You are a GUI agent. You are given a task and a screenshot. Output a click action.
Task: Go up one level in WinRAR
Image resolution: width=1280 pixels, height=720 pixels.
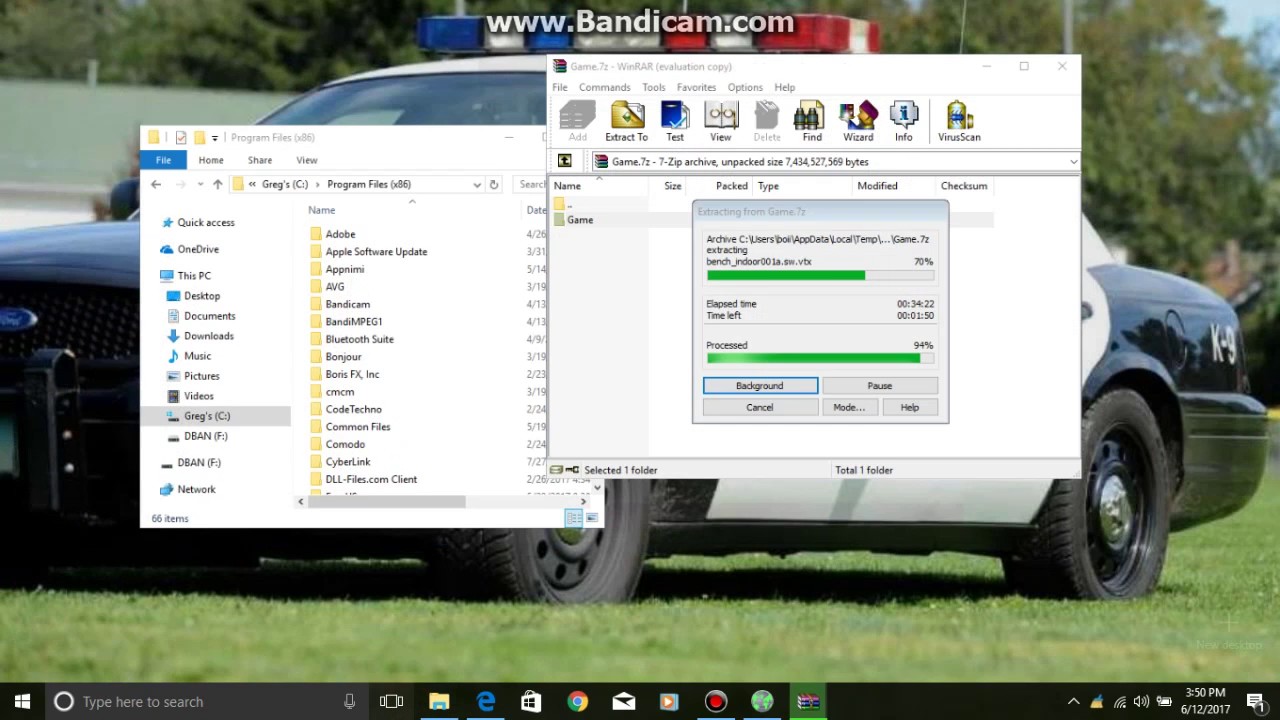565,161
